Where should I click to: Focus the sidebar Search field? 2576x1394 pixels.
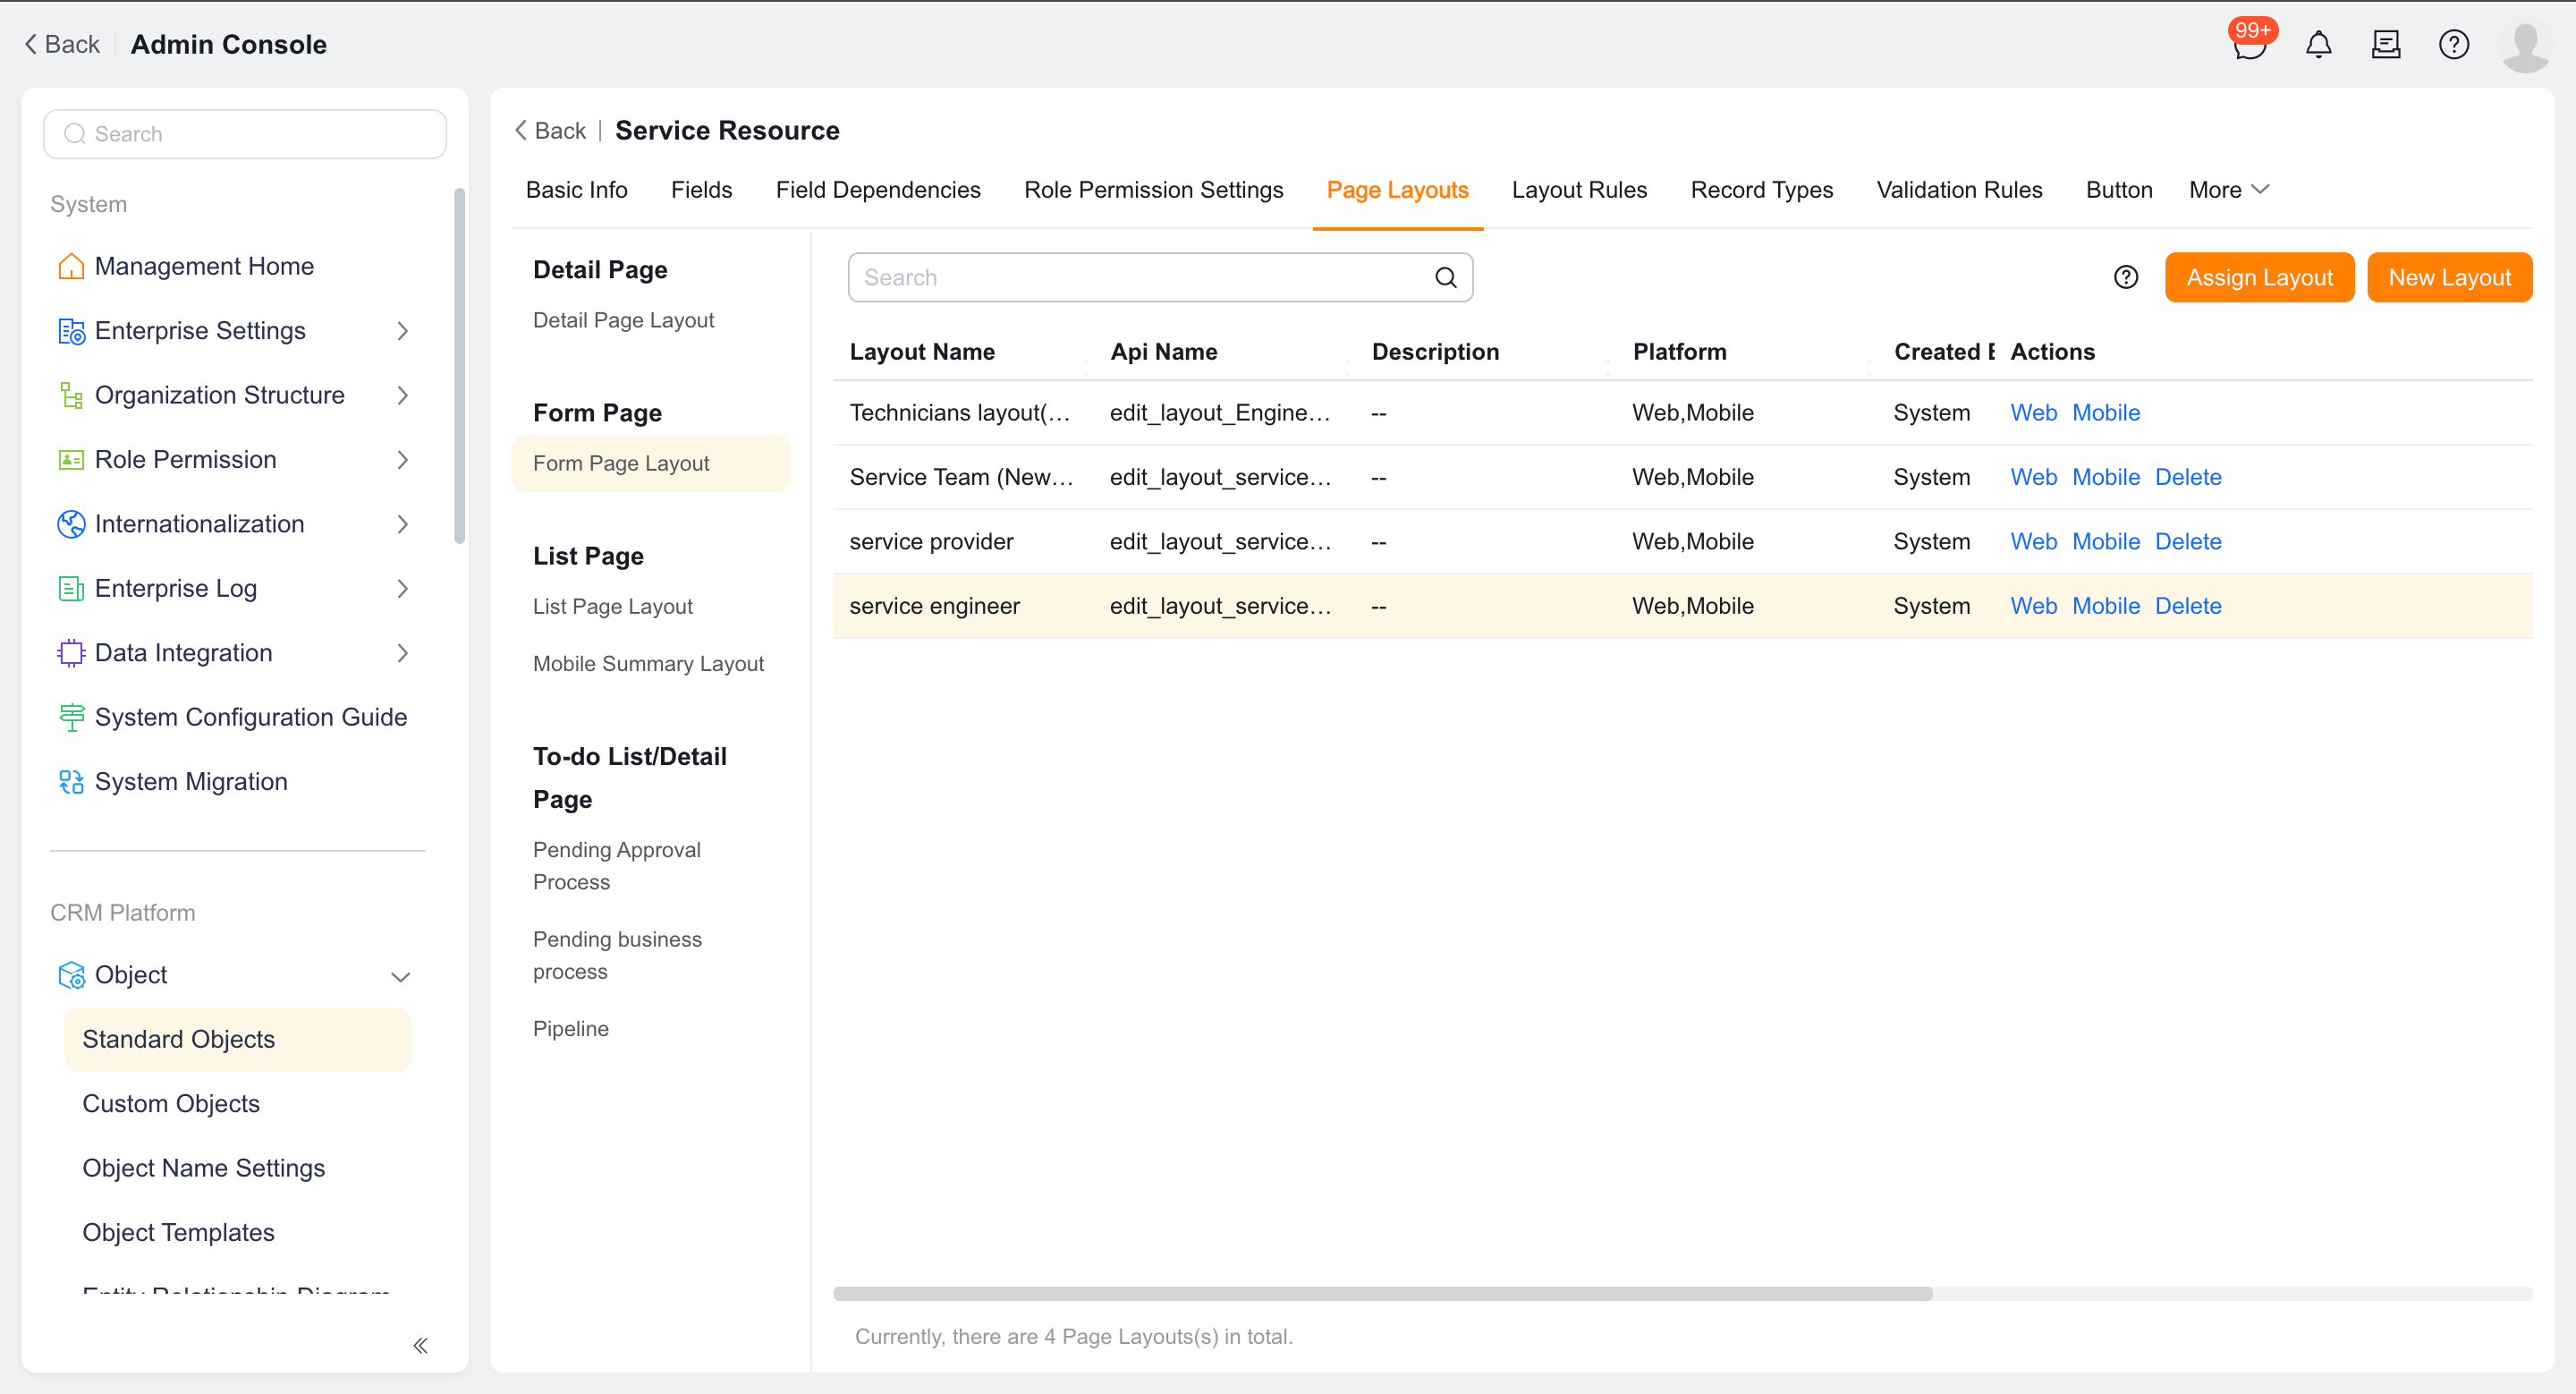point(245,134)
